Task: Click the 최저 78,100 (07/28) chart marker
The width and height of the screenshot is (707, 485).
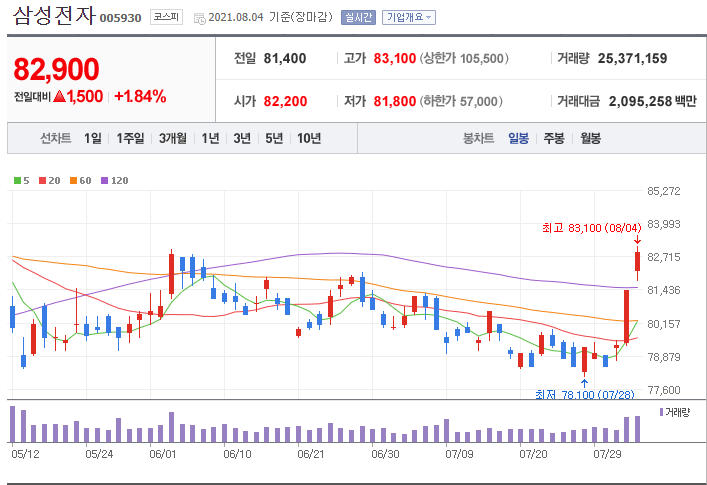Action: pyautogui.click(x=585, y=394)
